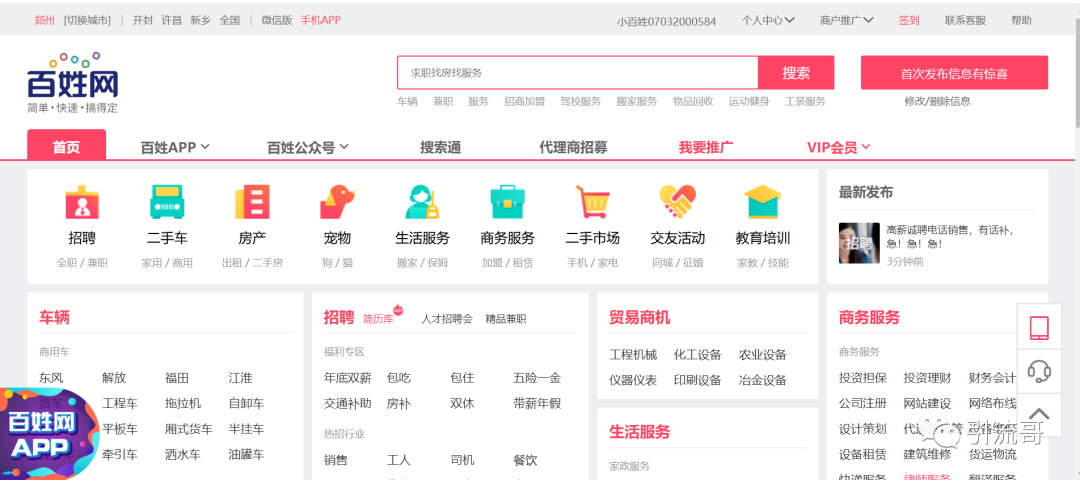This screenshot has height=480, width=1080.
Task: Expand the 个人中心 dropdown menu
Action: [x=767, y=20]
